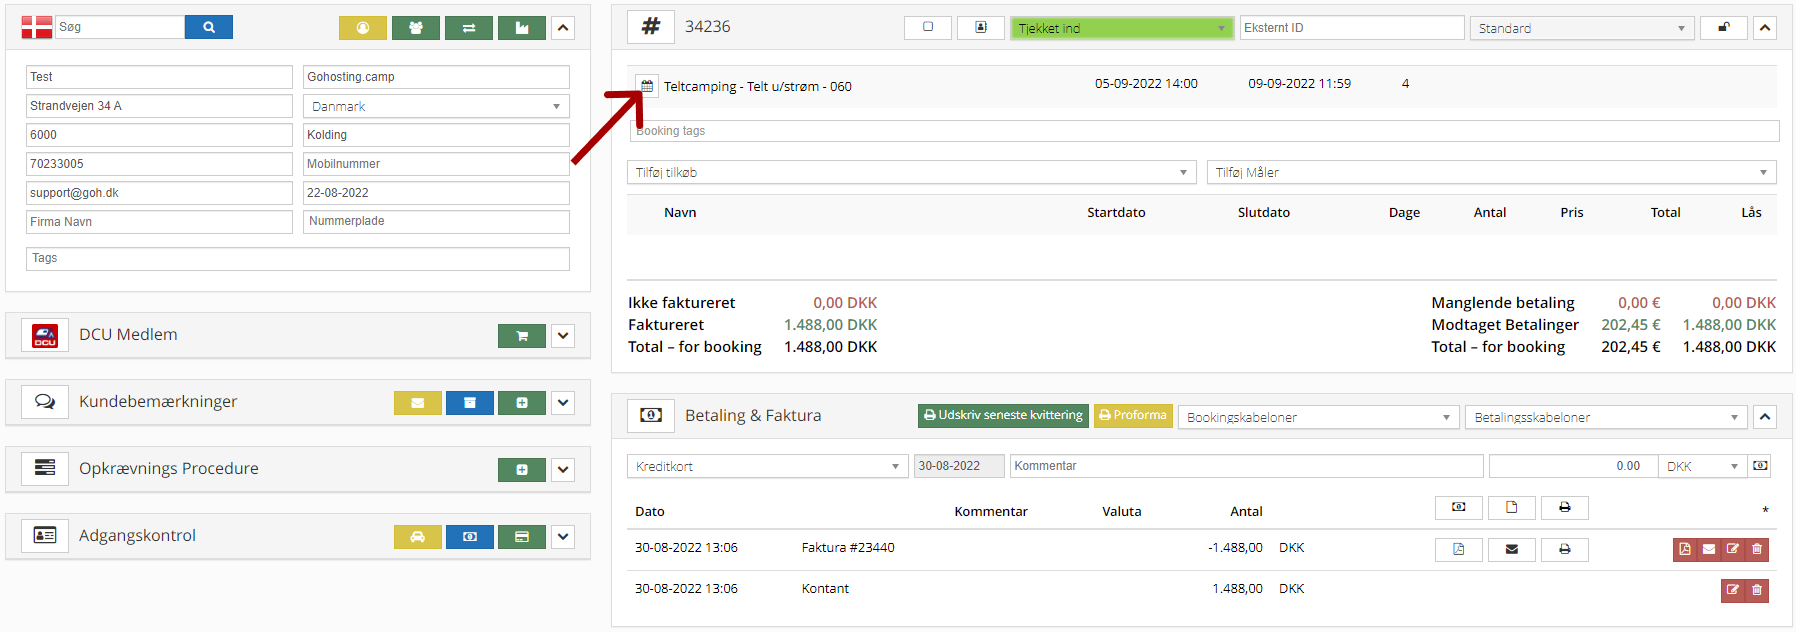This screenshot has height=632, width=1796.
Task: Toggle the unlock padlock button for booking
Action: (1724, 28)
